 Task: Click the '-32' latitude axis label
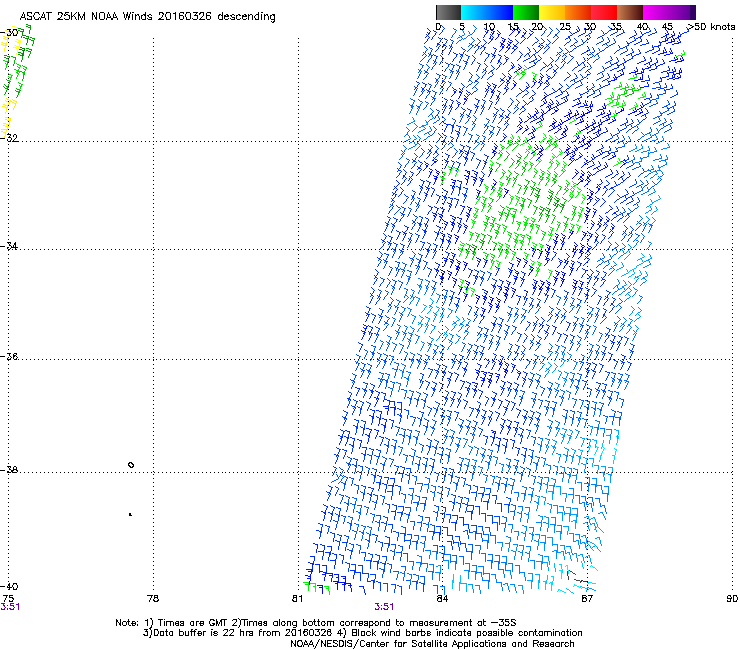[x=9, y=138]
